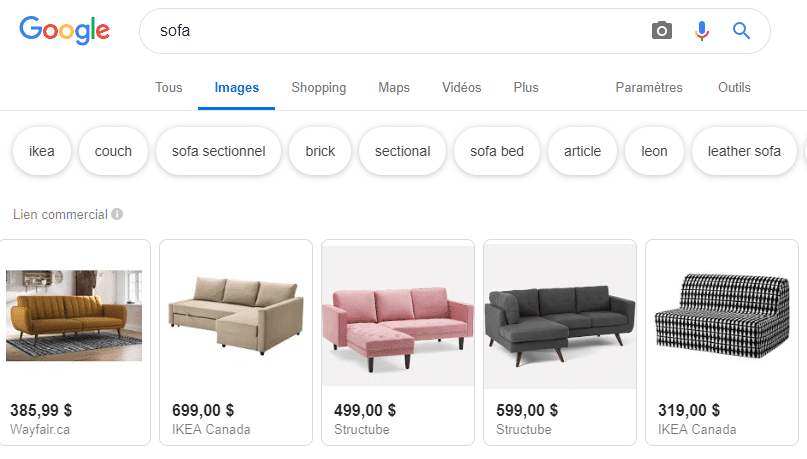View the pink Structube sectional sofa
Viewport: 807px width, 459px height.
(x=398, y=317)
